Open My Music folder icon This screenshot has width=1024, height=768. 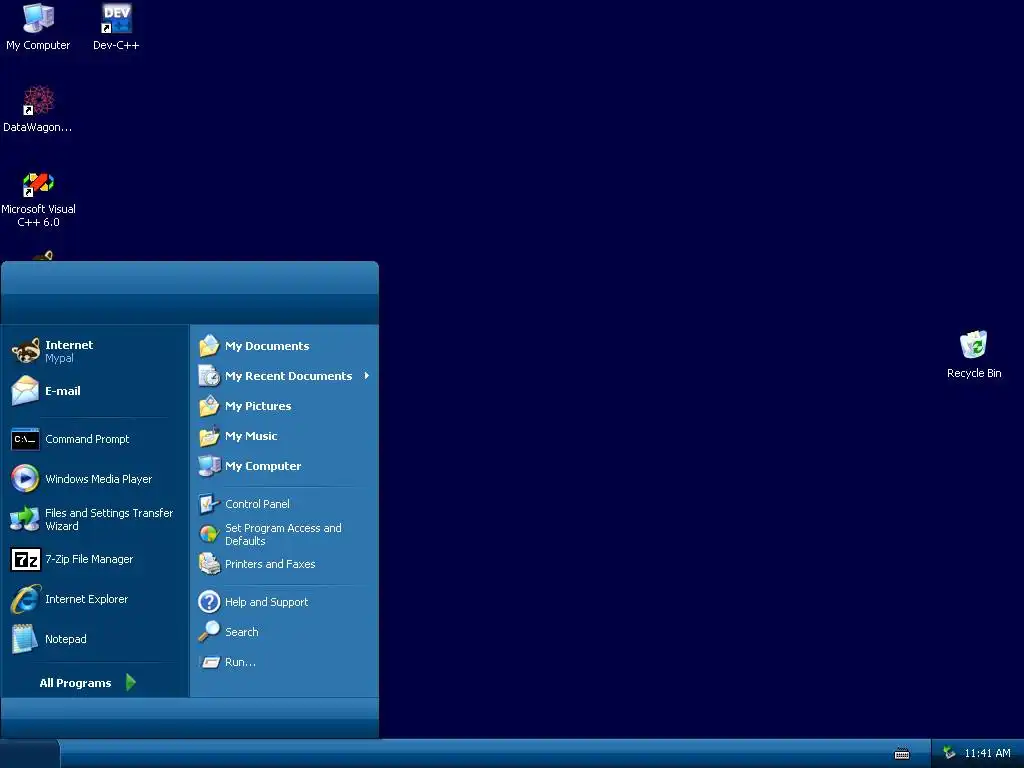[209, 436]
